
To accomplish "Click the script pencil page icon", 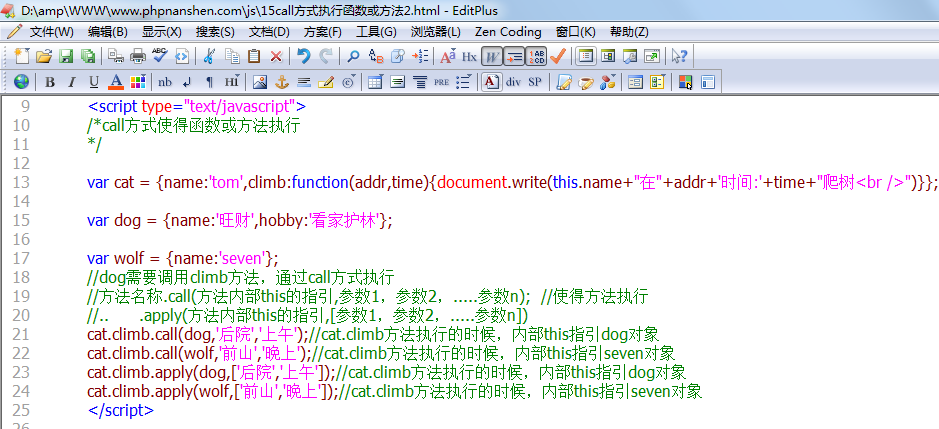I will tap(563, 82).
